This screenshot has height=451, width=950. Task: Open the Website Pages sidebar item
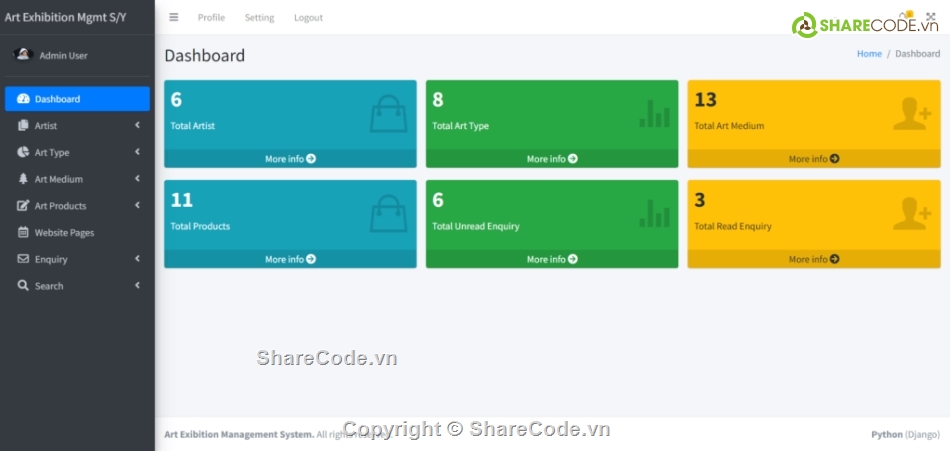pos(78,232)
